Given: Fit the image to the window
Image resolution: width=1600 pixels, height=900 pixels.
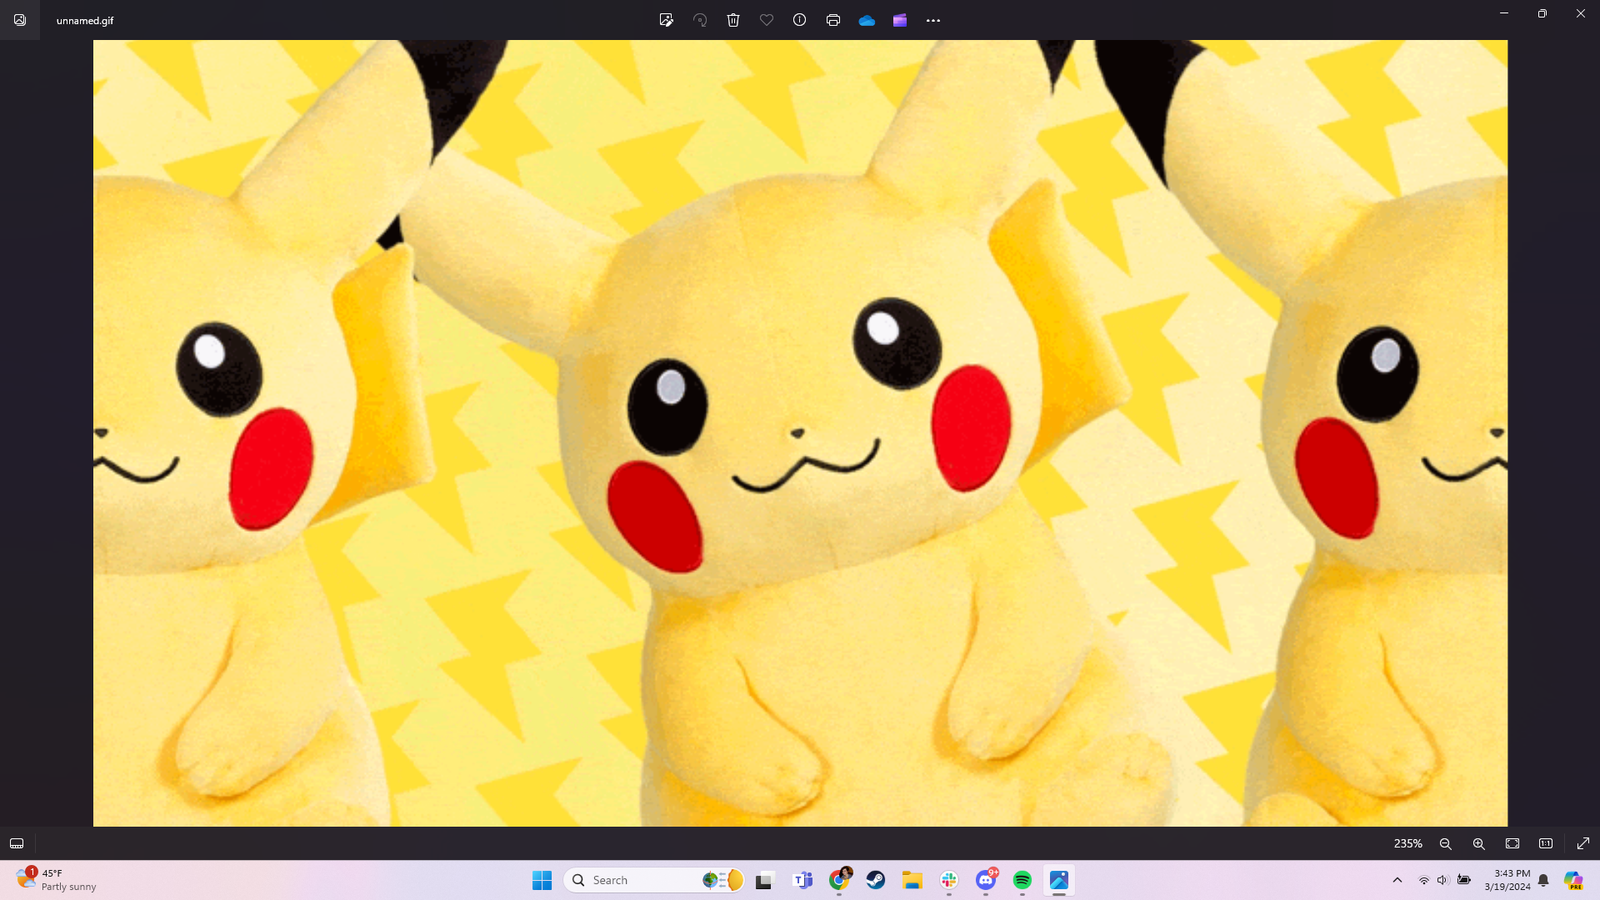Looking at the screenshot, I should tap(1512, 843).
